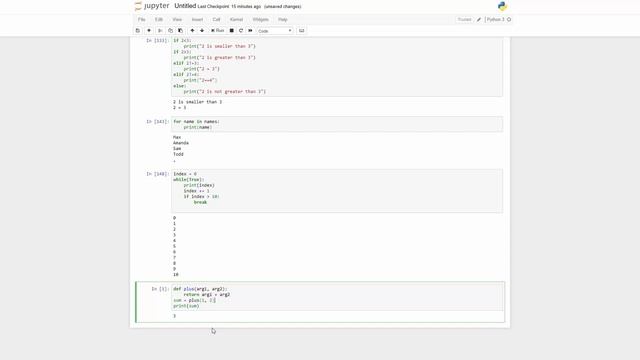Click in the 'for name in names' cell
Viewport: 640px width, 360px height.
(337, 124)
